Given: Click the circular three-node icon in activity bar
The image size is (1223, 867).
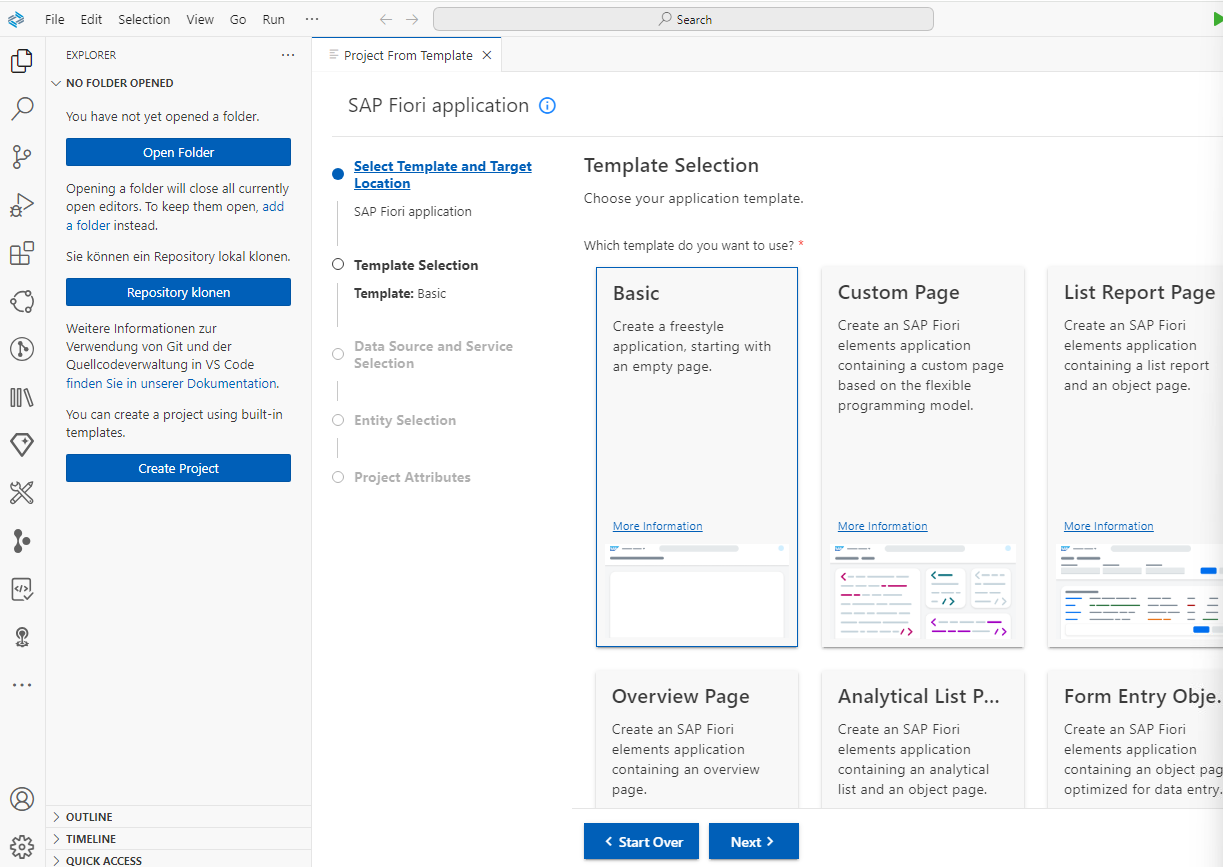Looking at the screenshot, I should click(21, 301).
